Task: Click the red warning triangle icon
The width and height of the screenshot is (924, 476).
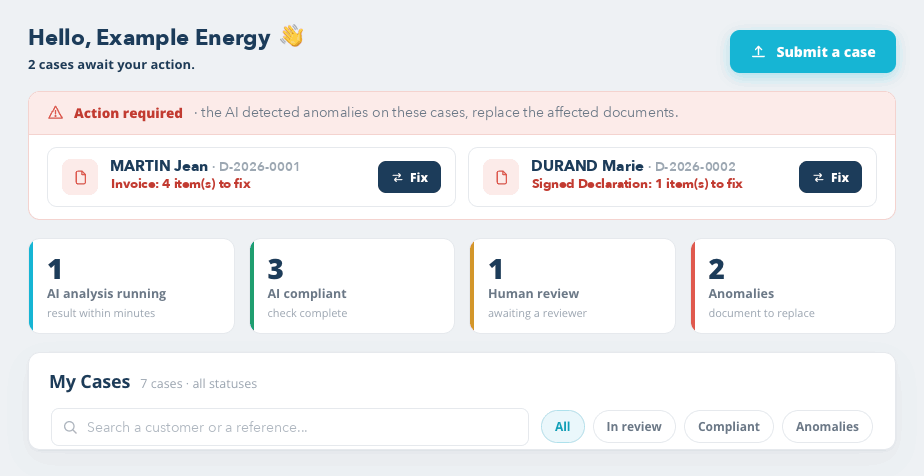Action: coord(55,113)
